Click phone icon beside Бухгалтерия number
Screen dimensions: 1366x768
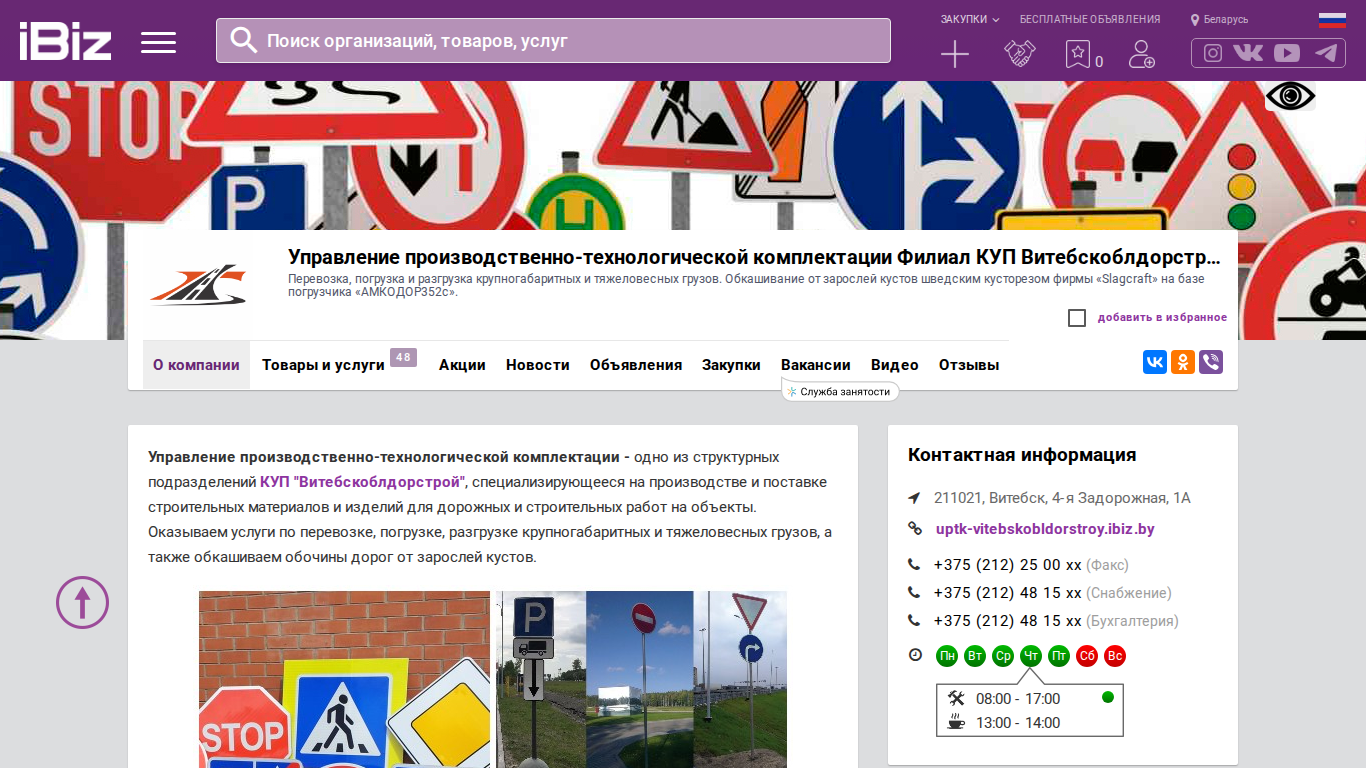pyautogui.click(x=914, y=621)
